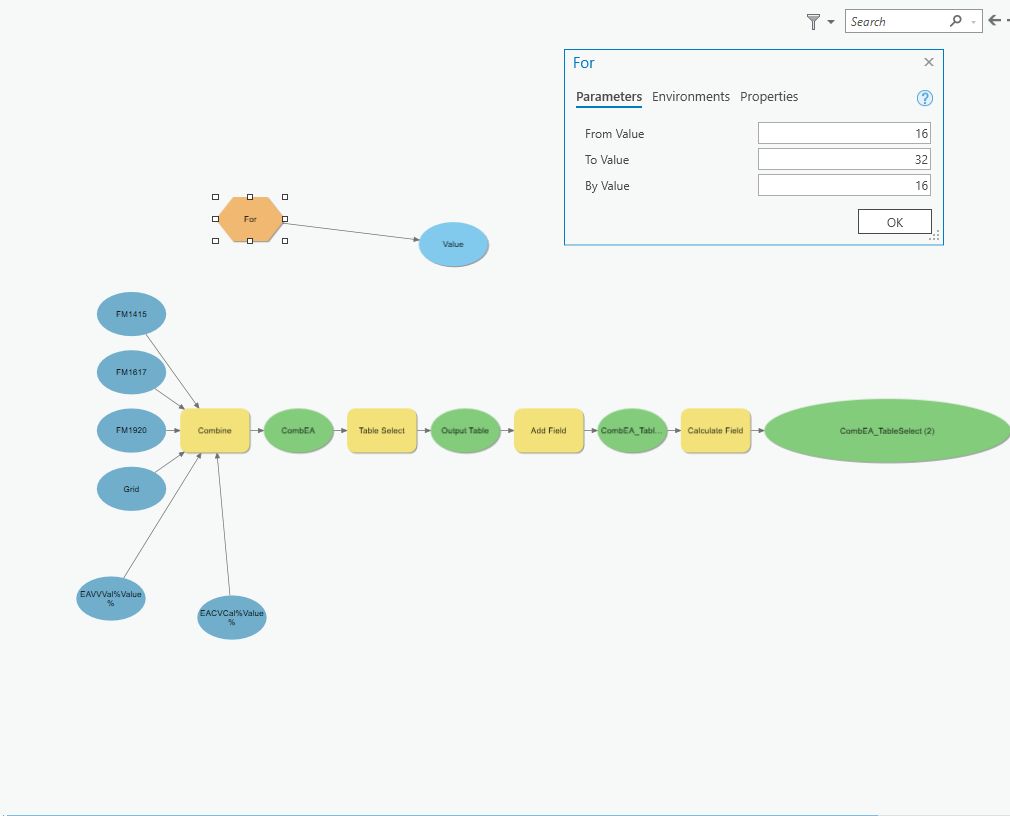Select the EACVCal%Value% variable

coord(232,618)
